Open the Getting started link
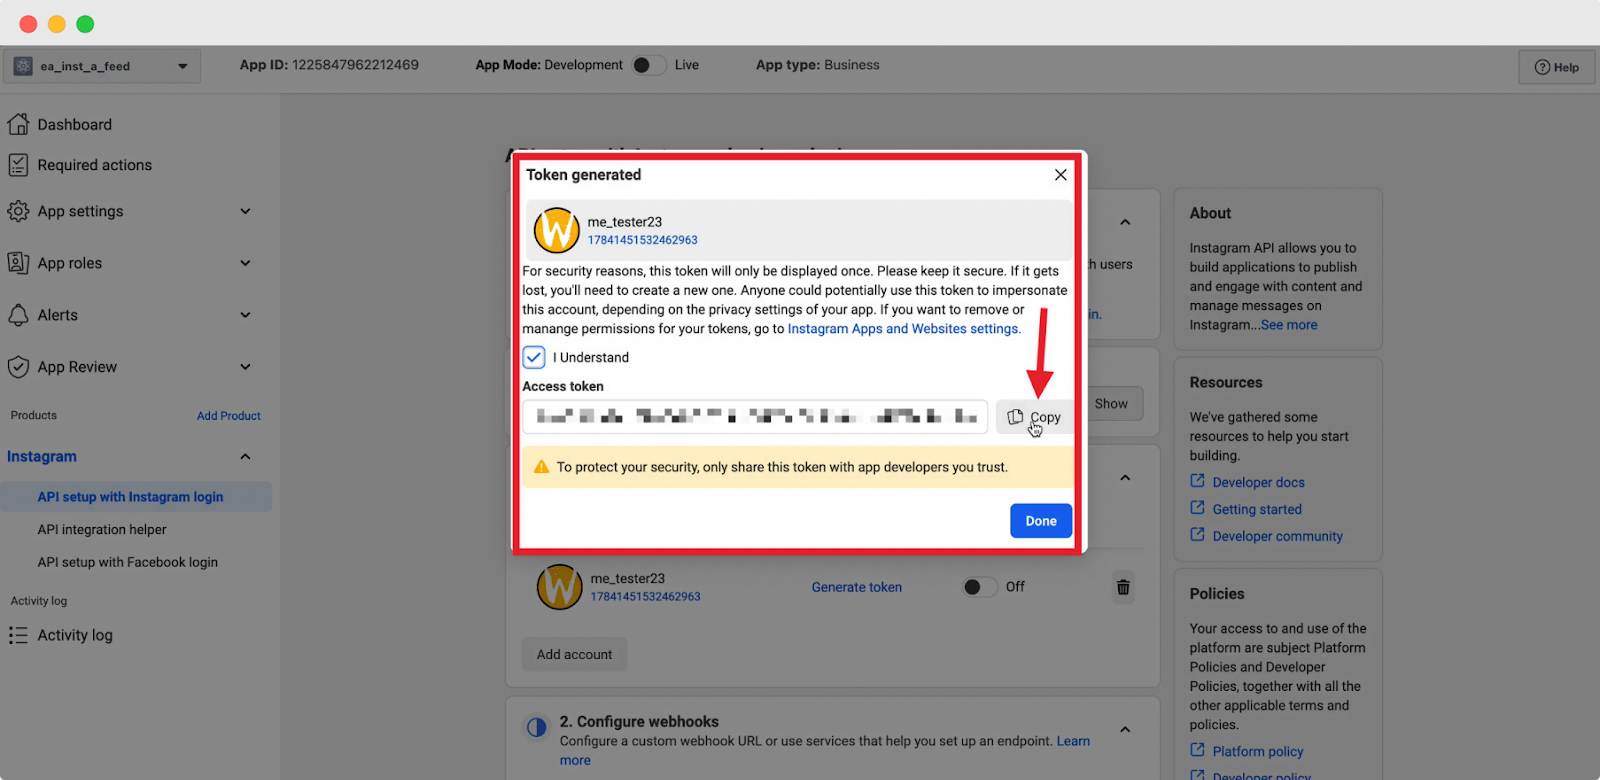The width and height of the screenshot is (1600, 780). [1257, 509]
